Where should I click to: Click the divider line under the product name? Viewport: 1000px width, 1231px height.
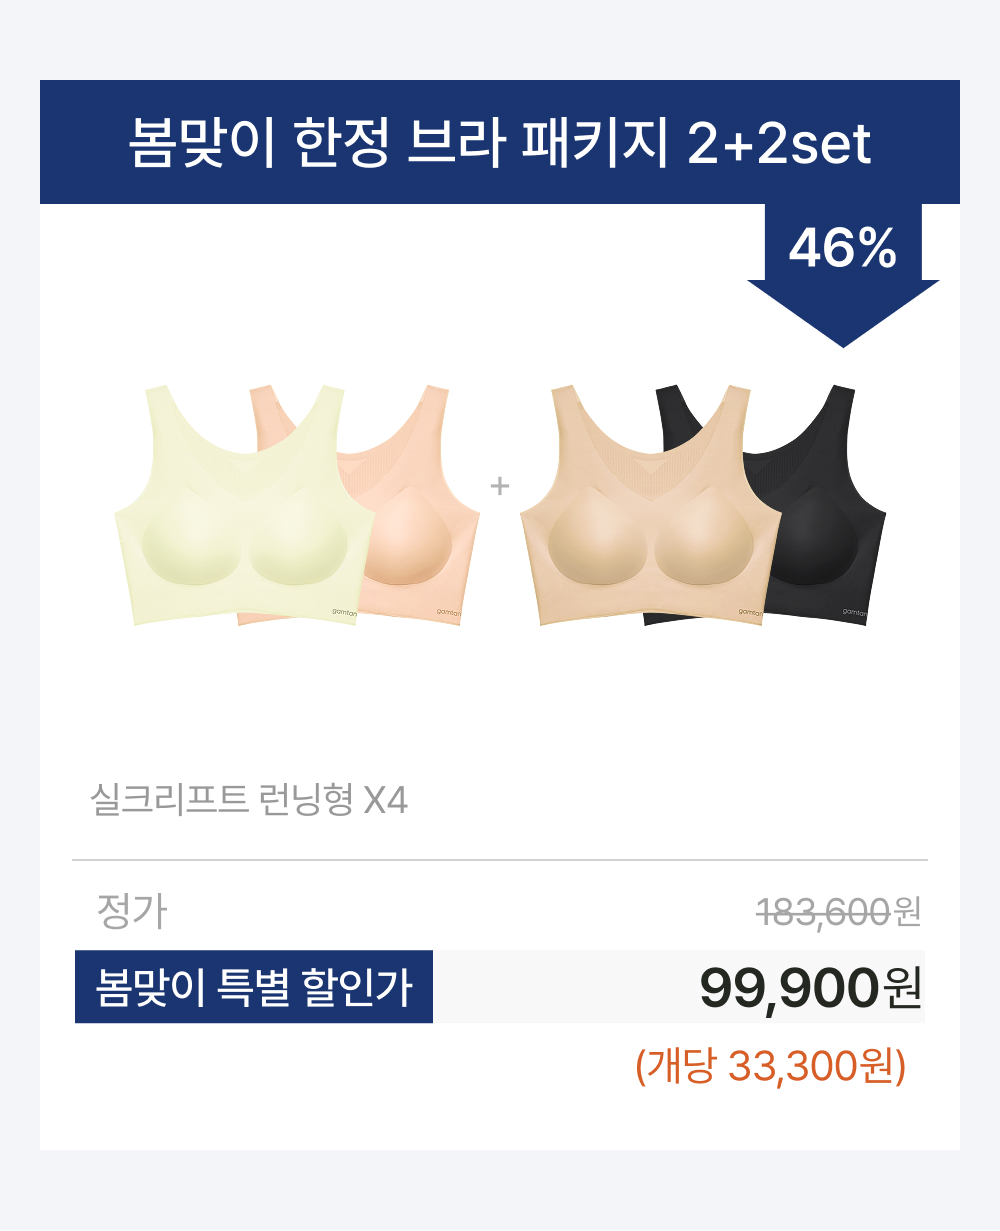[x=500, y=860]
